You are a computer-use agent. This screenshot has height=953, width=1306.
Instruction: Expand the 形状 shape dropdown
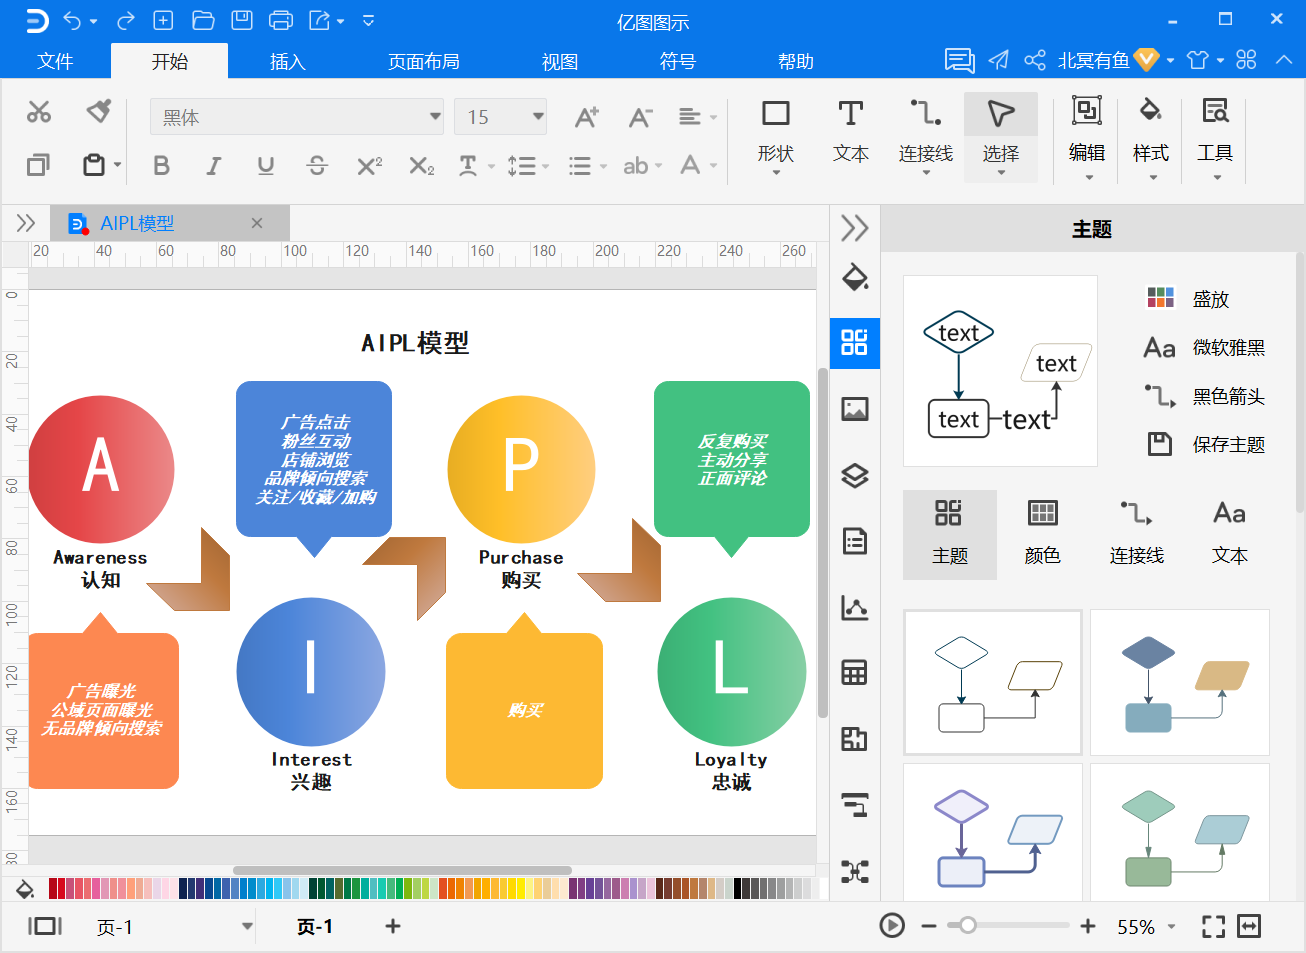[776, 172]
